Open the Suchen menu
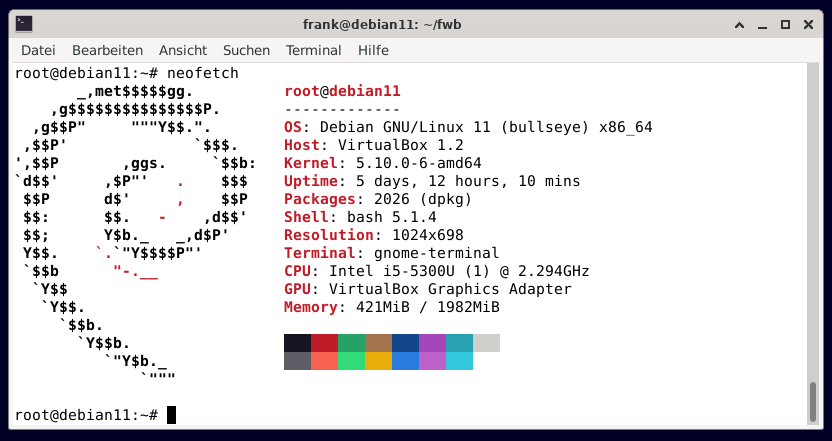This screenshot has height=441, width=832. tap(246, 50)
